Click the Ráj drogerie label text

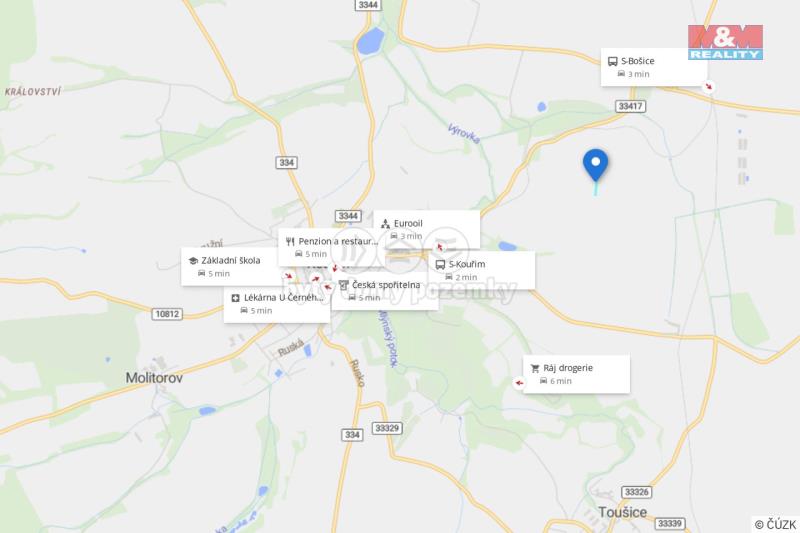pyautogui.click(x=568, y=368)
